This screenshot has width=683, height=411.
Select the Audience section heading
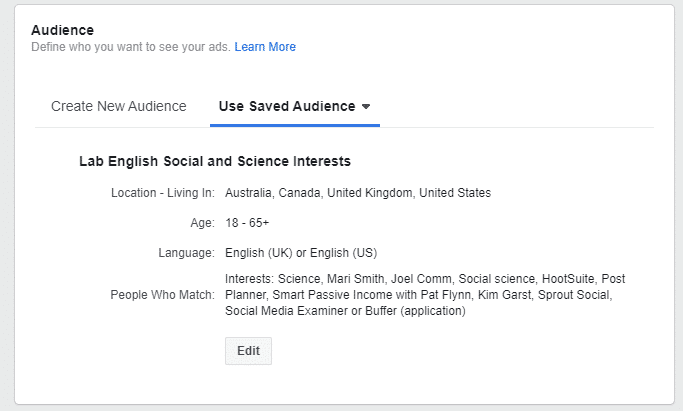(x=63, y=30)
